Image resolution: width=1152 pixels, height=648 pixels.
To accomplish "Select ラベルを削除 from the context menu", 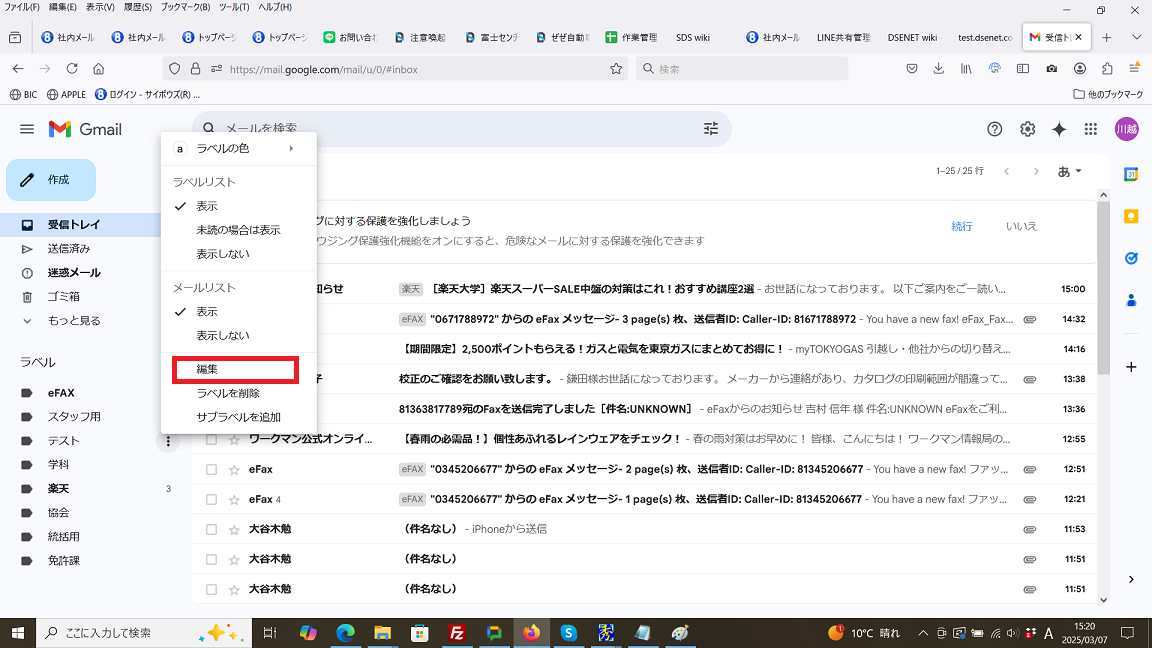I will pos(228,393).
